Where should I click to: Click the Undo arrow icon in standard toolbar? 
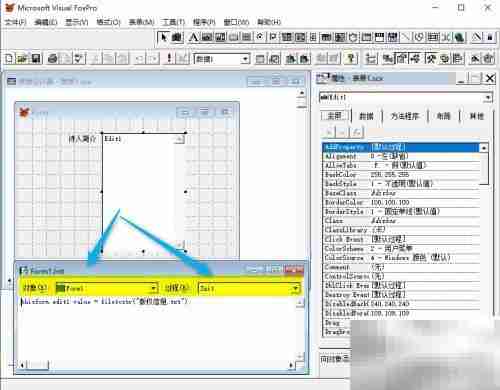tap(140, 59)
